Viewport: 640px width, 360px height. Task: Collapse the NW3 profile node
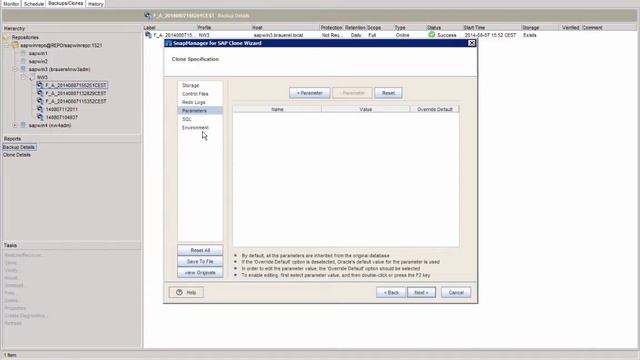click(x=23, y=77)
